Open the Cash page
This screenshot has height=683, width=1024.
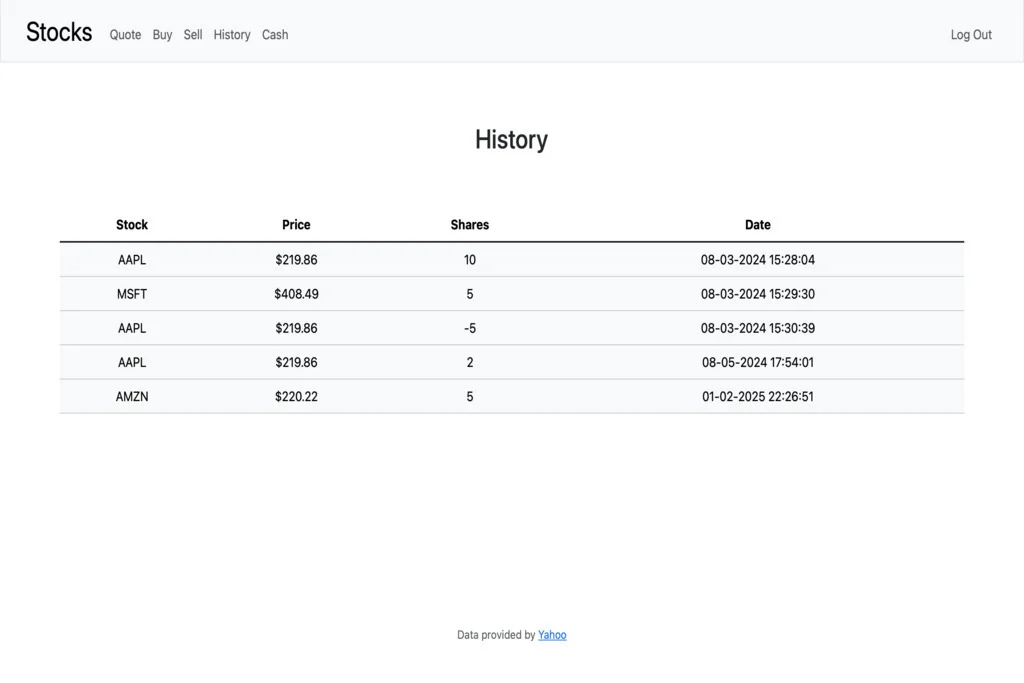[275, 35]
